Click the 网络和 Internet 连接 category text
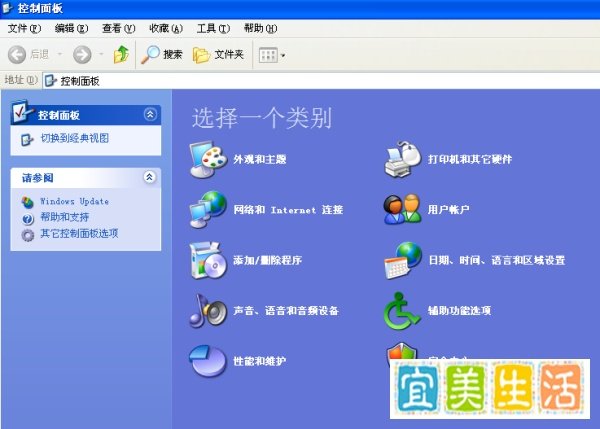 (x=288, y=209)
